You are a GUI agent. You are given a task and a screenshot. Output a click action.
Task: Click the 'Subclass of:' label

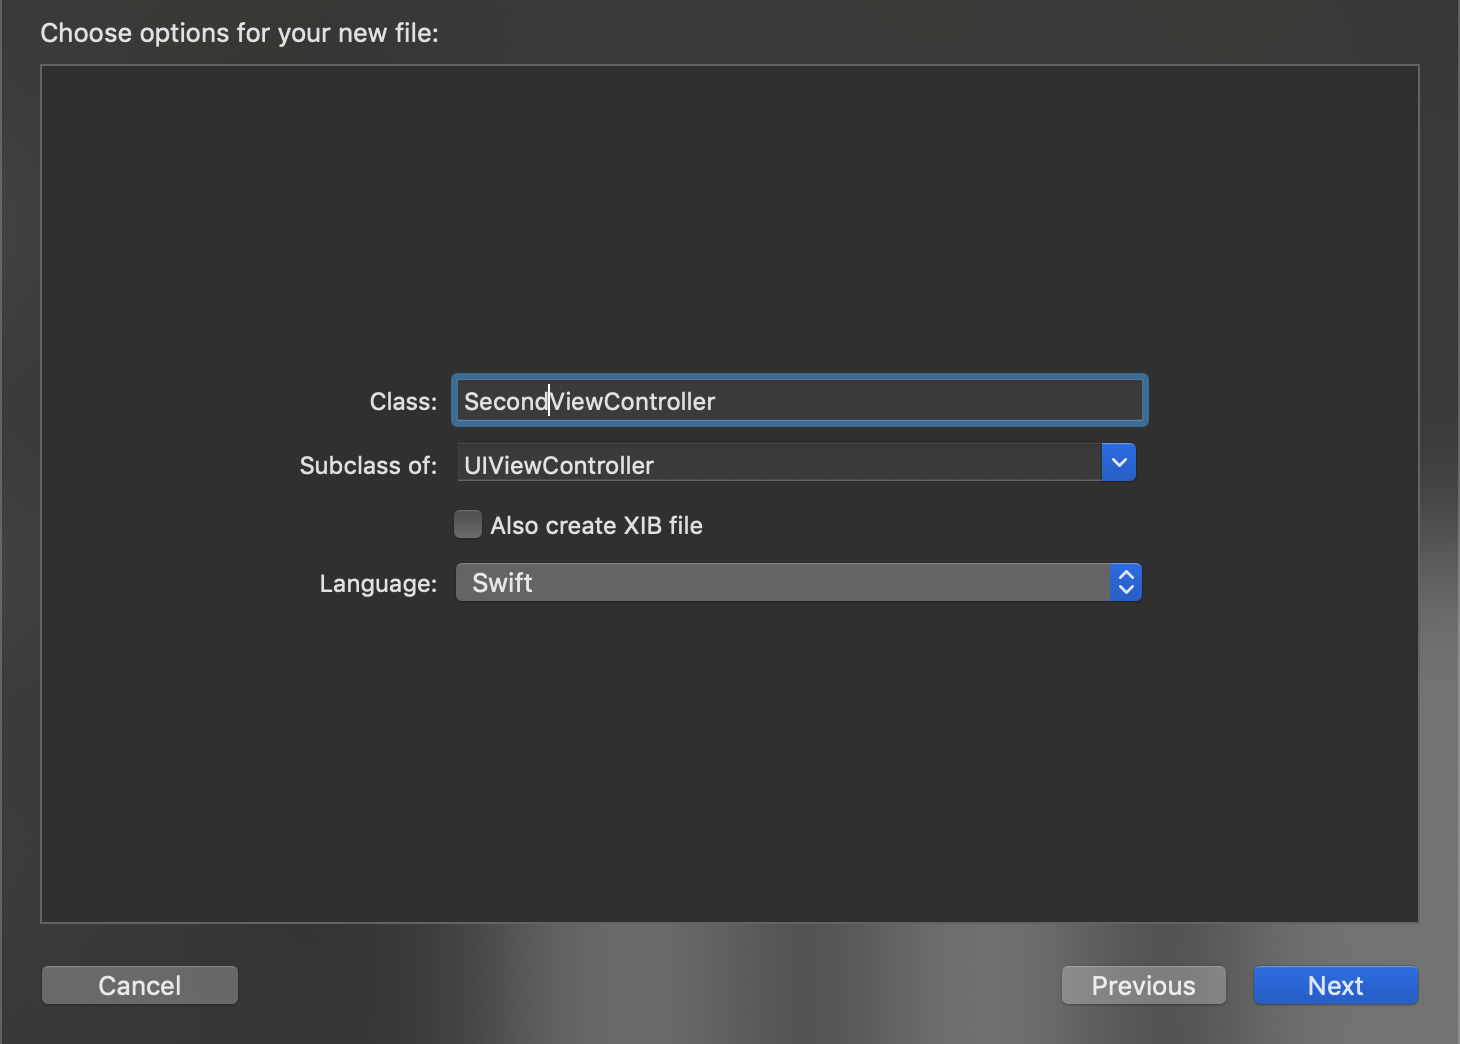click(368, 465)
